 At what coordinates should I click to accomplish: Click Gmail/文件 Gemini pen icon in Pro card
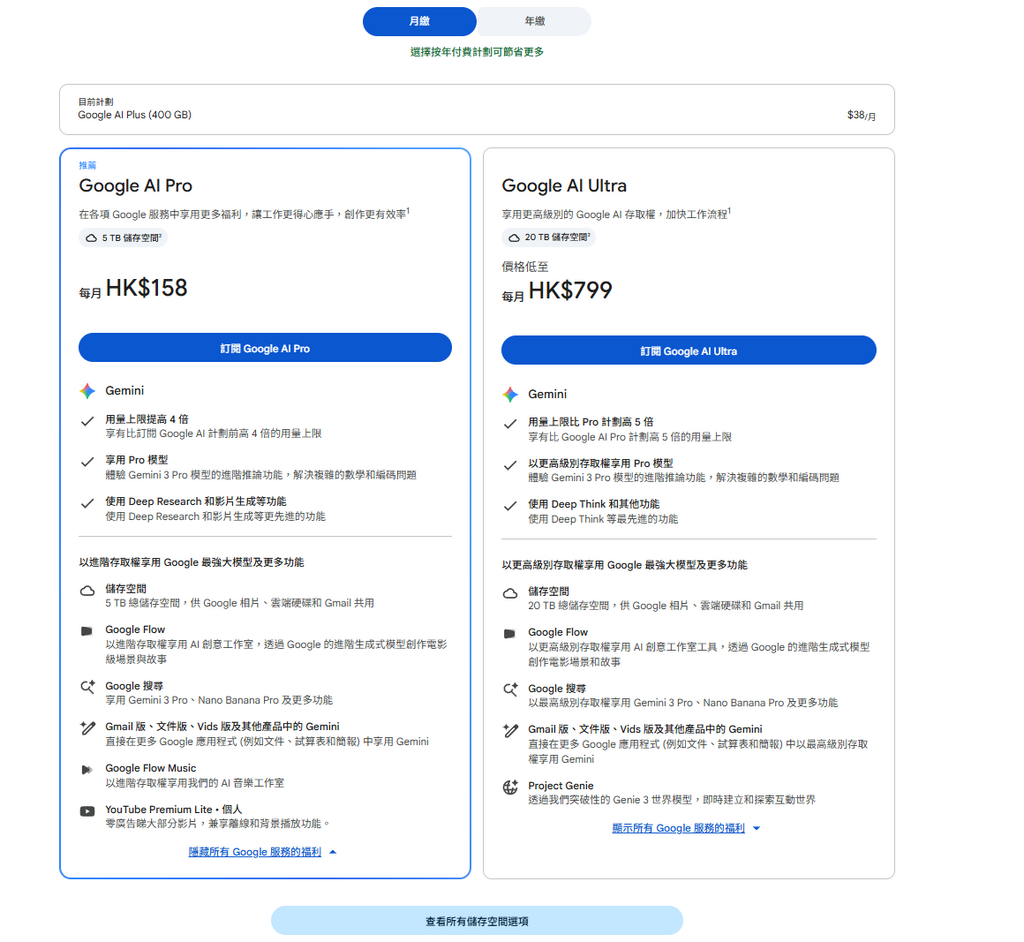[x=87, y=728]
